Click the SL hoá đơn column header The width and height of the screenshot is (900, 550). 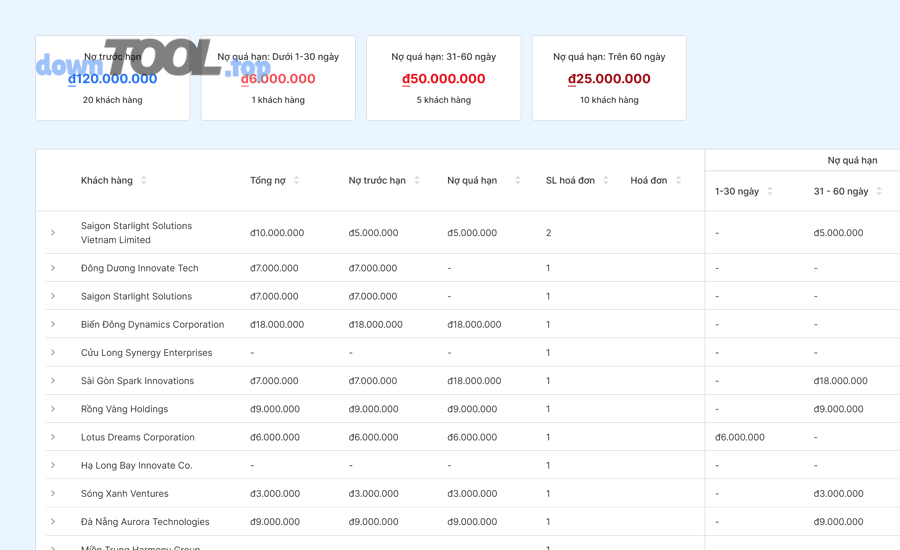[x=570, y=180]
